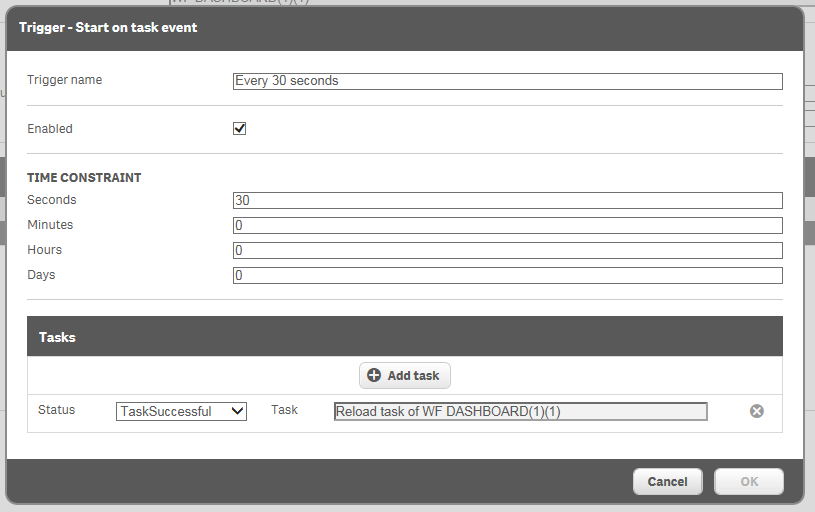
Task: Place cursor in the Days field
Action: (507, 275)
